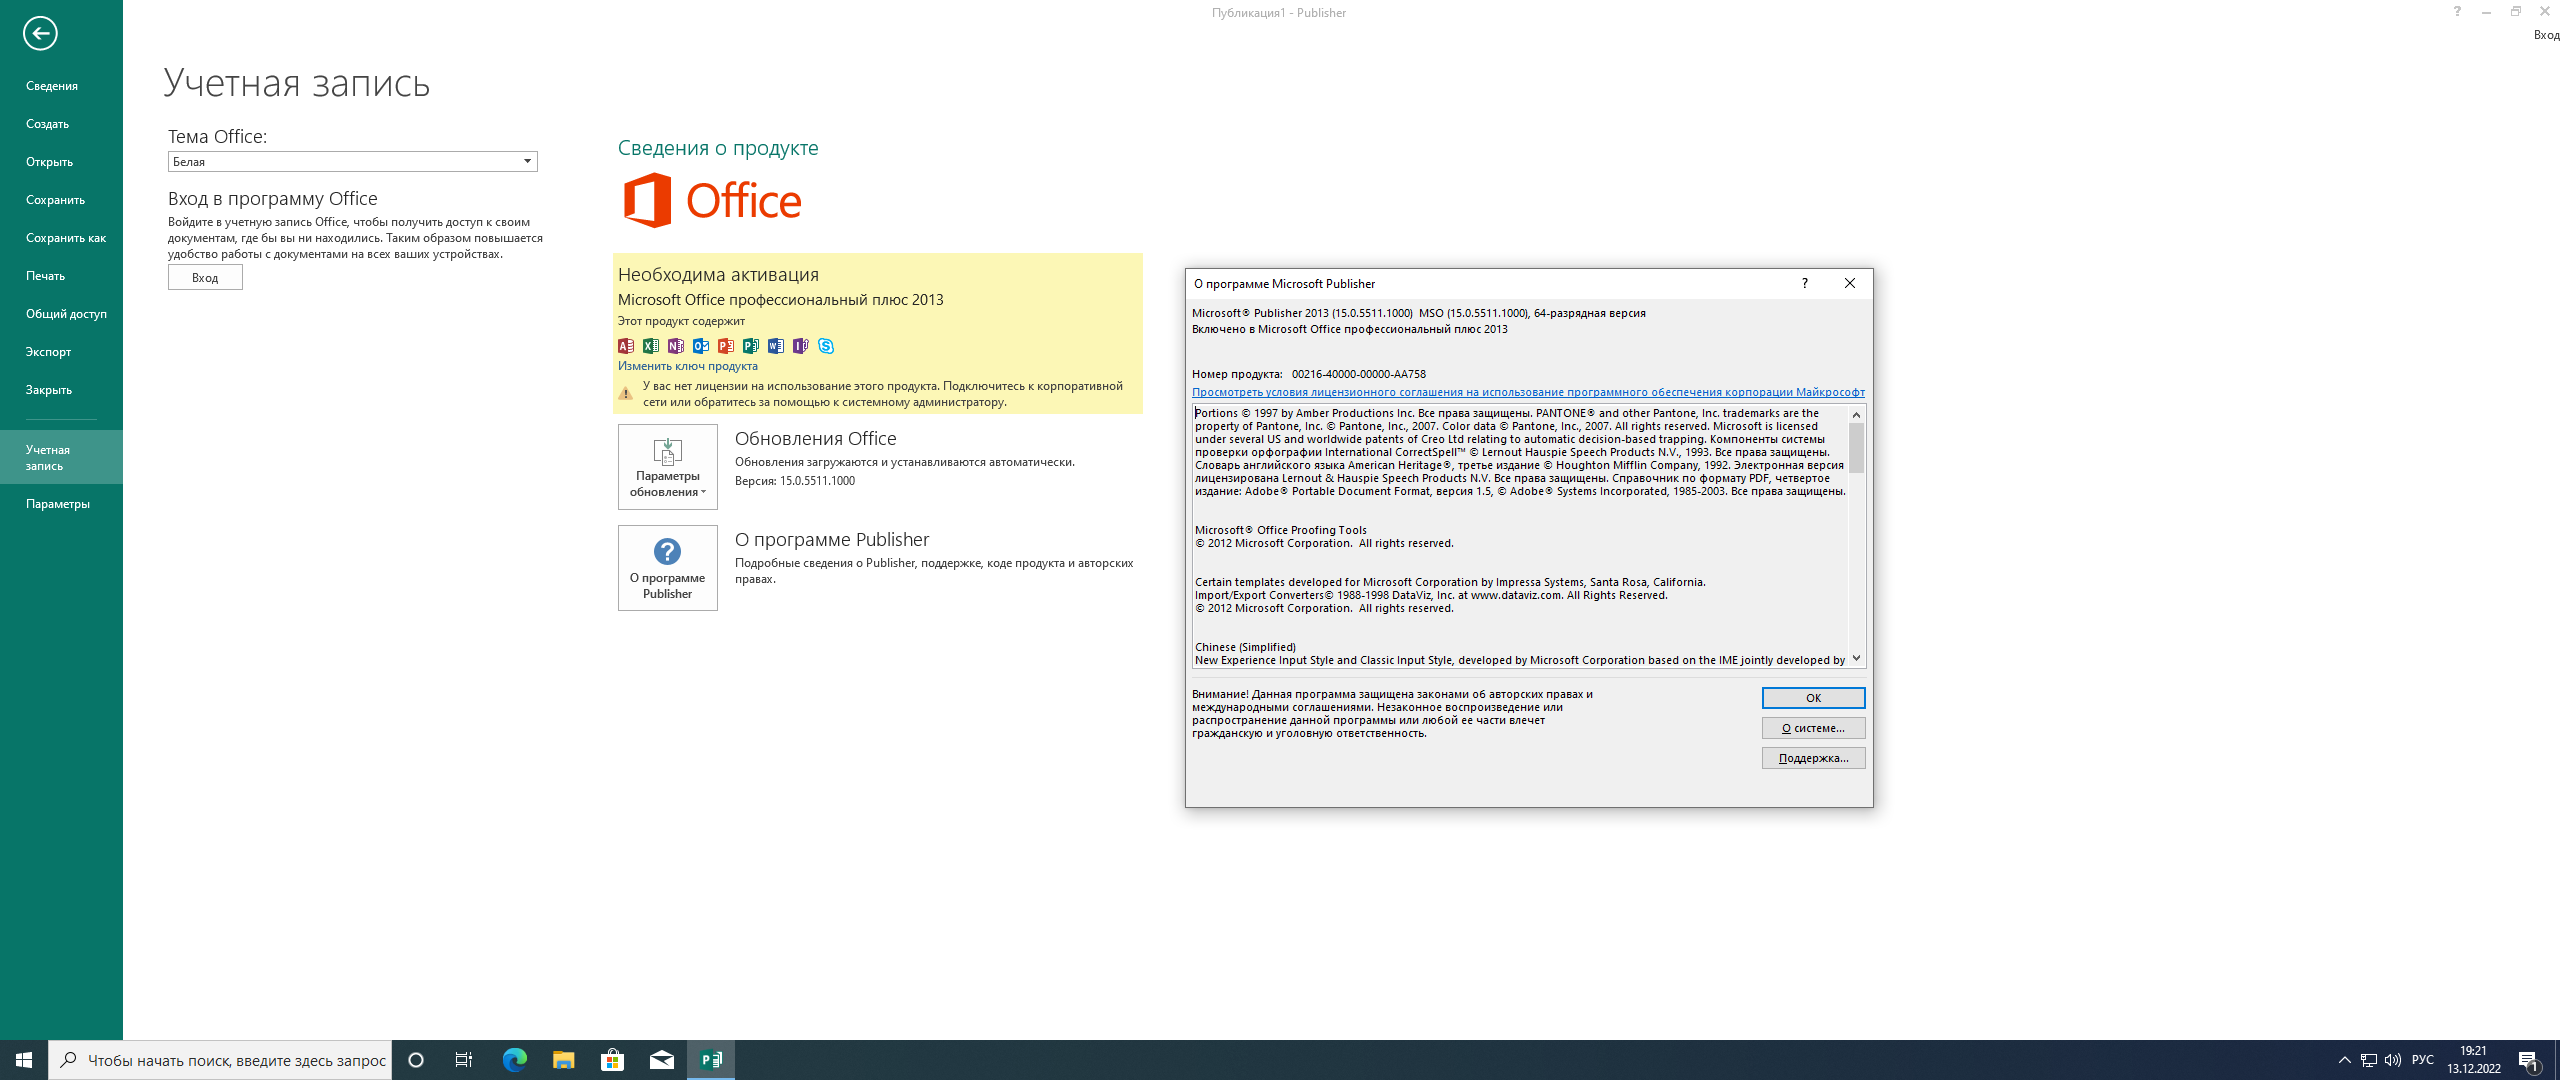Click the Вход link in the title bar corner

2546,35
